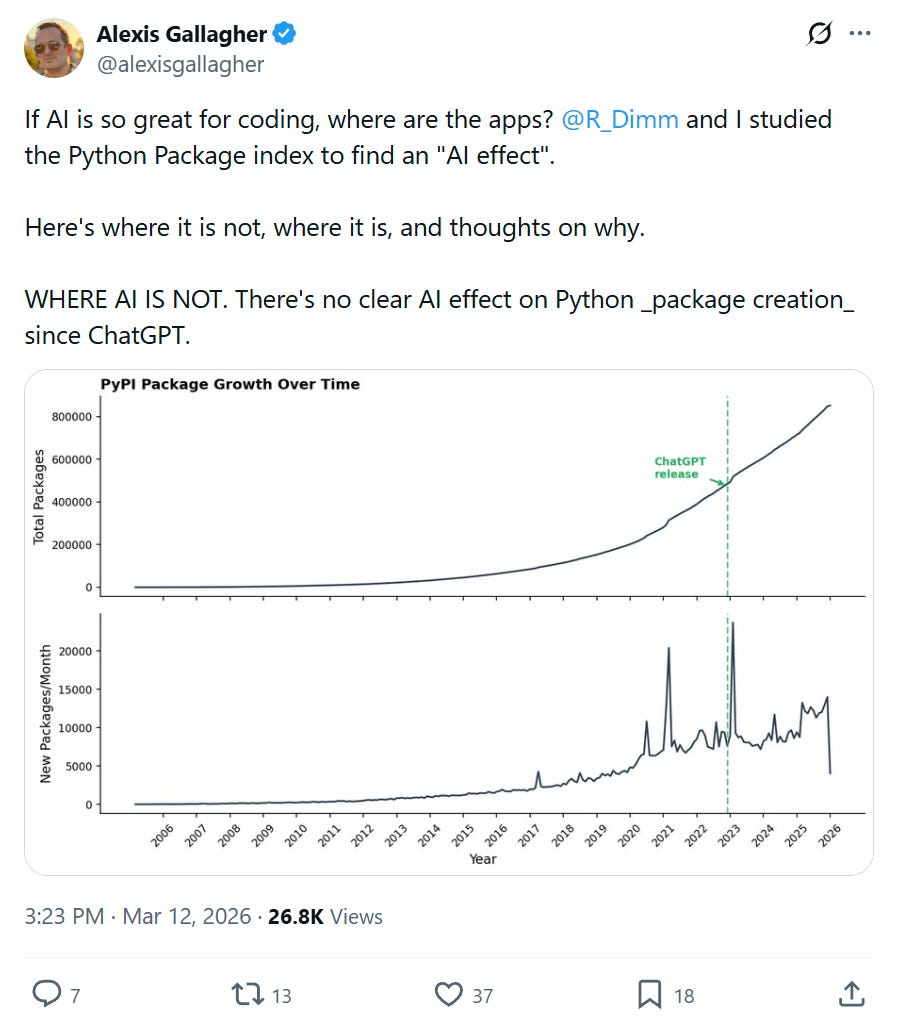Toggle the bookmark ribbon icon
Viewport: 898px width, 1024px height.
(649, 993)
